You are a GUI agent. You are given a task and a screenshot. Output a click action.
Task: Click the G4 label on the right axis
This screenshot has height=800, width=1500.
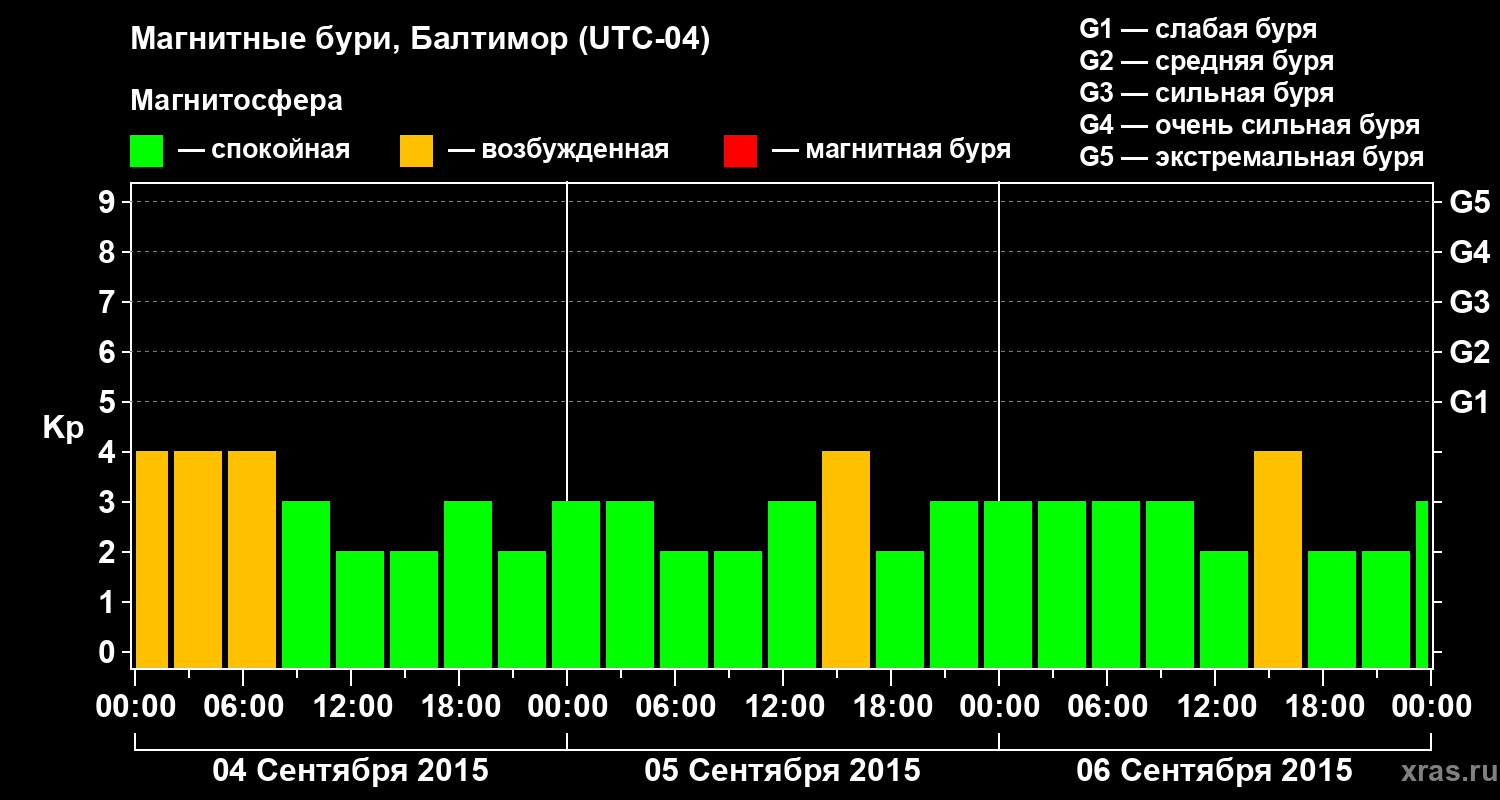click(x=1470, y=253)
